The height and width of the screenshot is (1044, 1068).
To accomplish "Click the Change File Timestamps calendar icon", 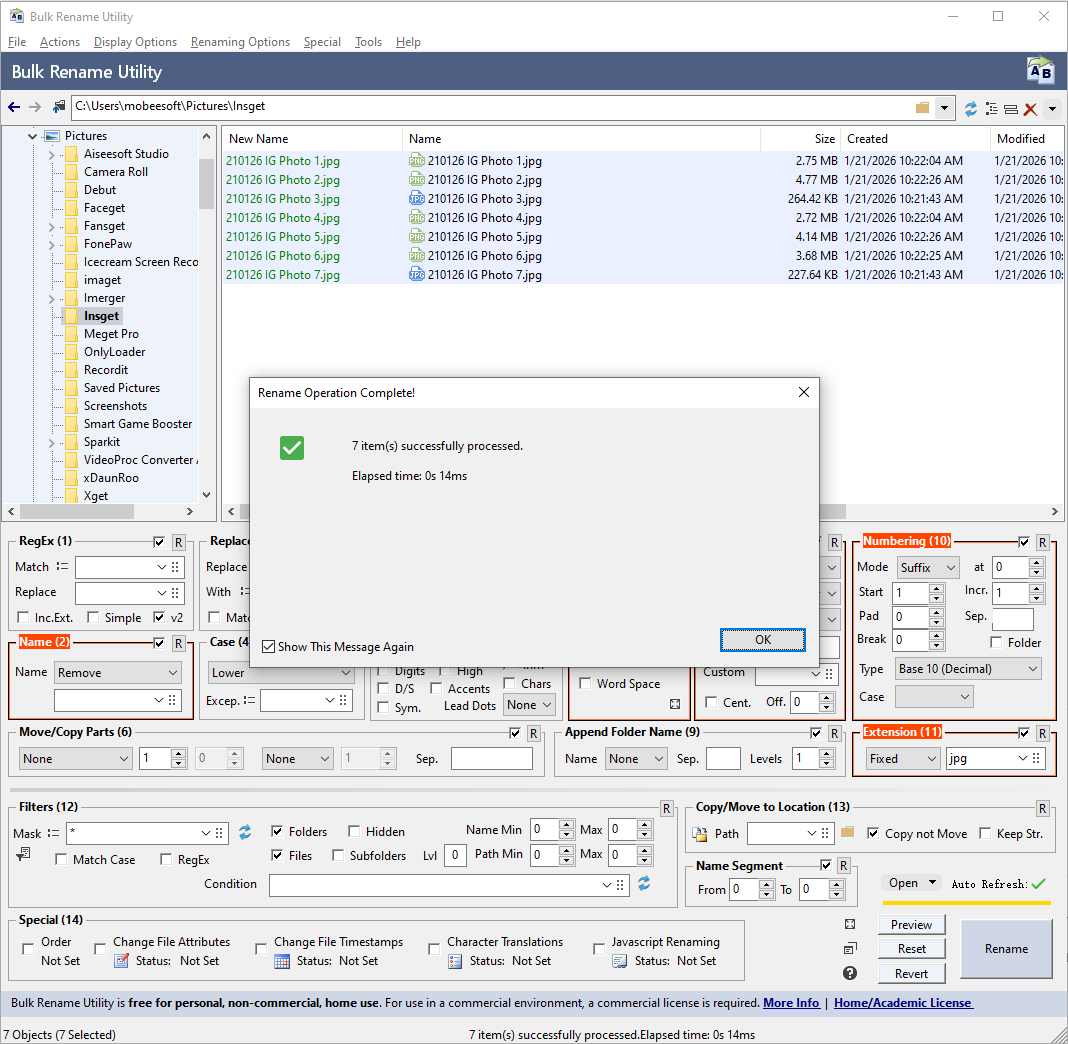I will (282, 961).
